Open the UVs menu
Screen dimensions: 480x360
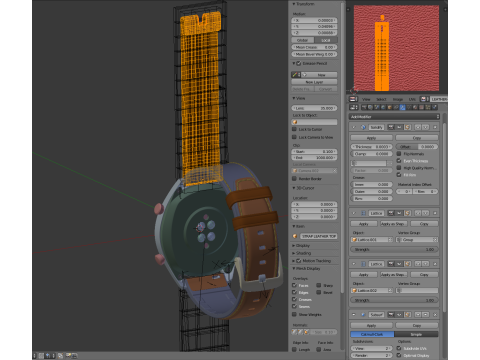[412, 99]
